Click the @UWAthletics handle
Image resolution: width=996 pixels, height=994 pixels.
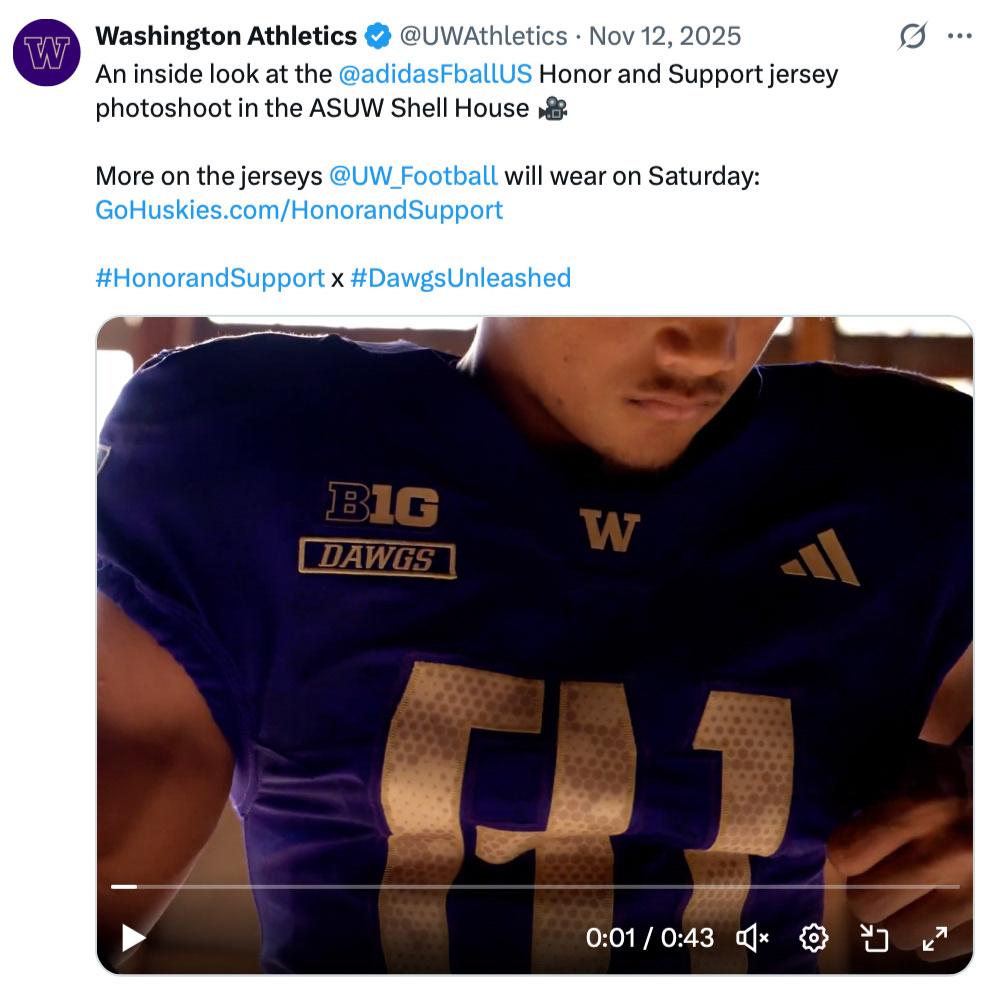[483, 37]
